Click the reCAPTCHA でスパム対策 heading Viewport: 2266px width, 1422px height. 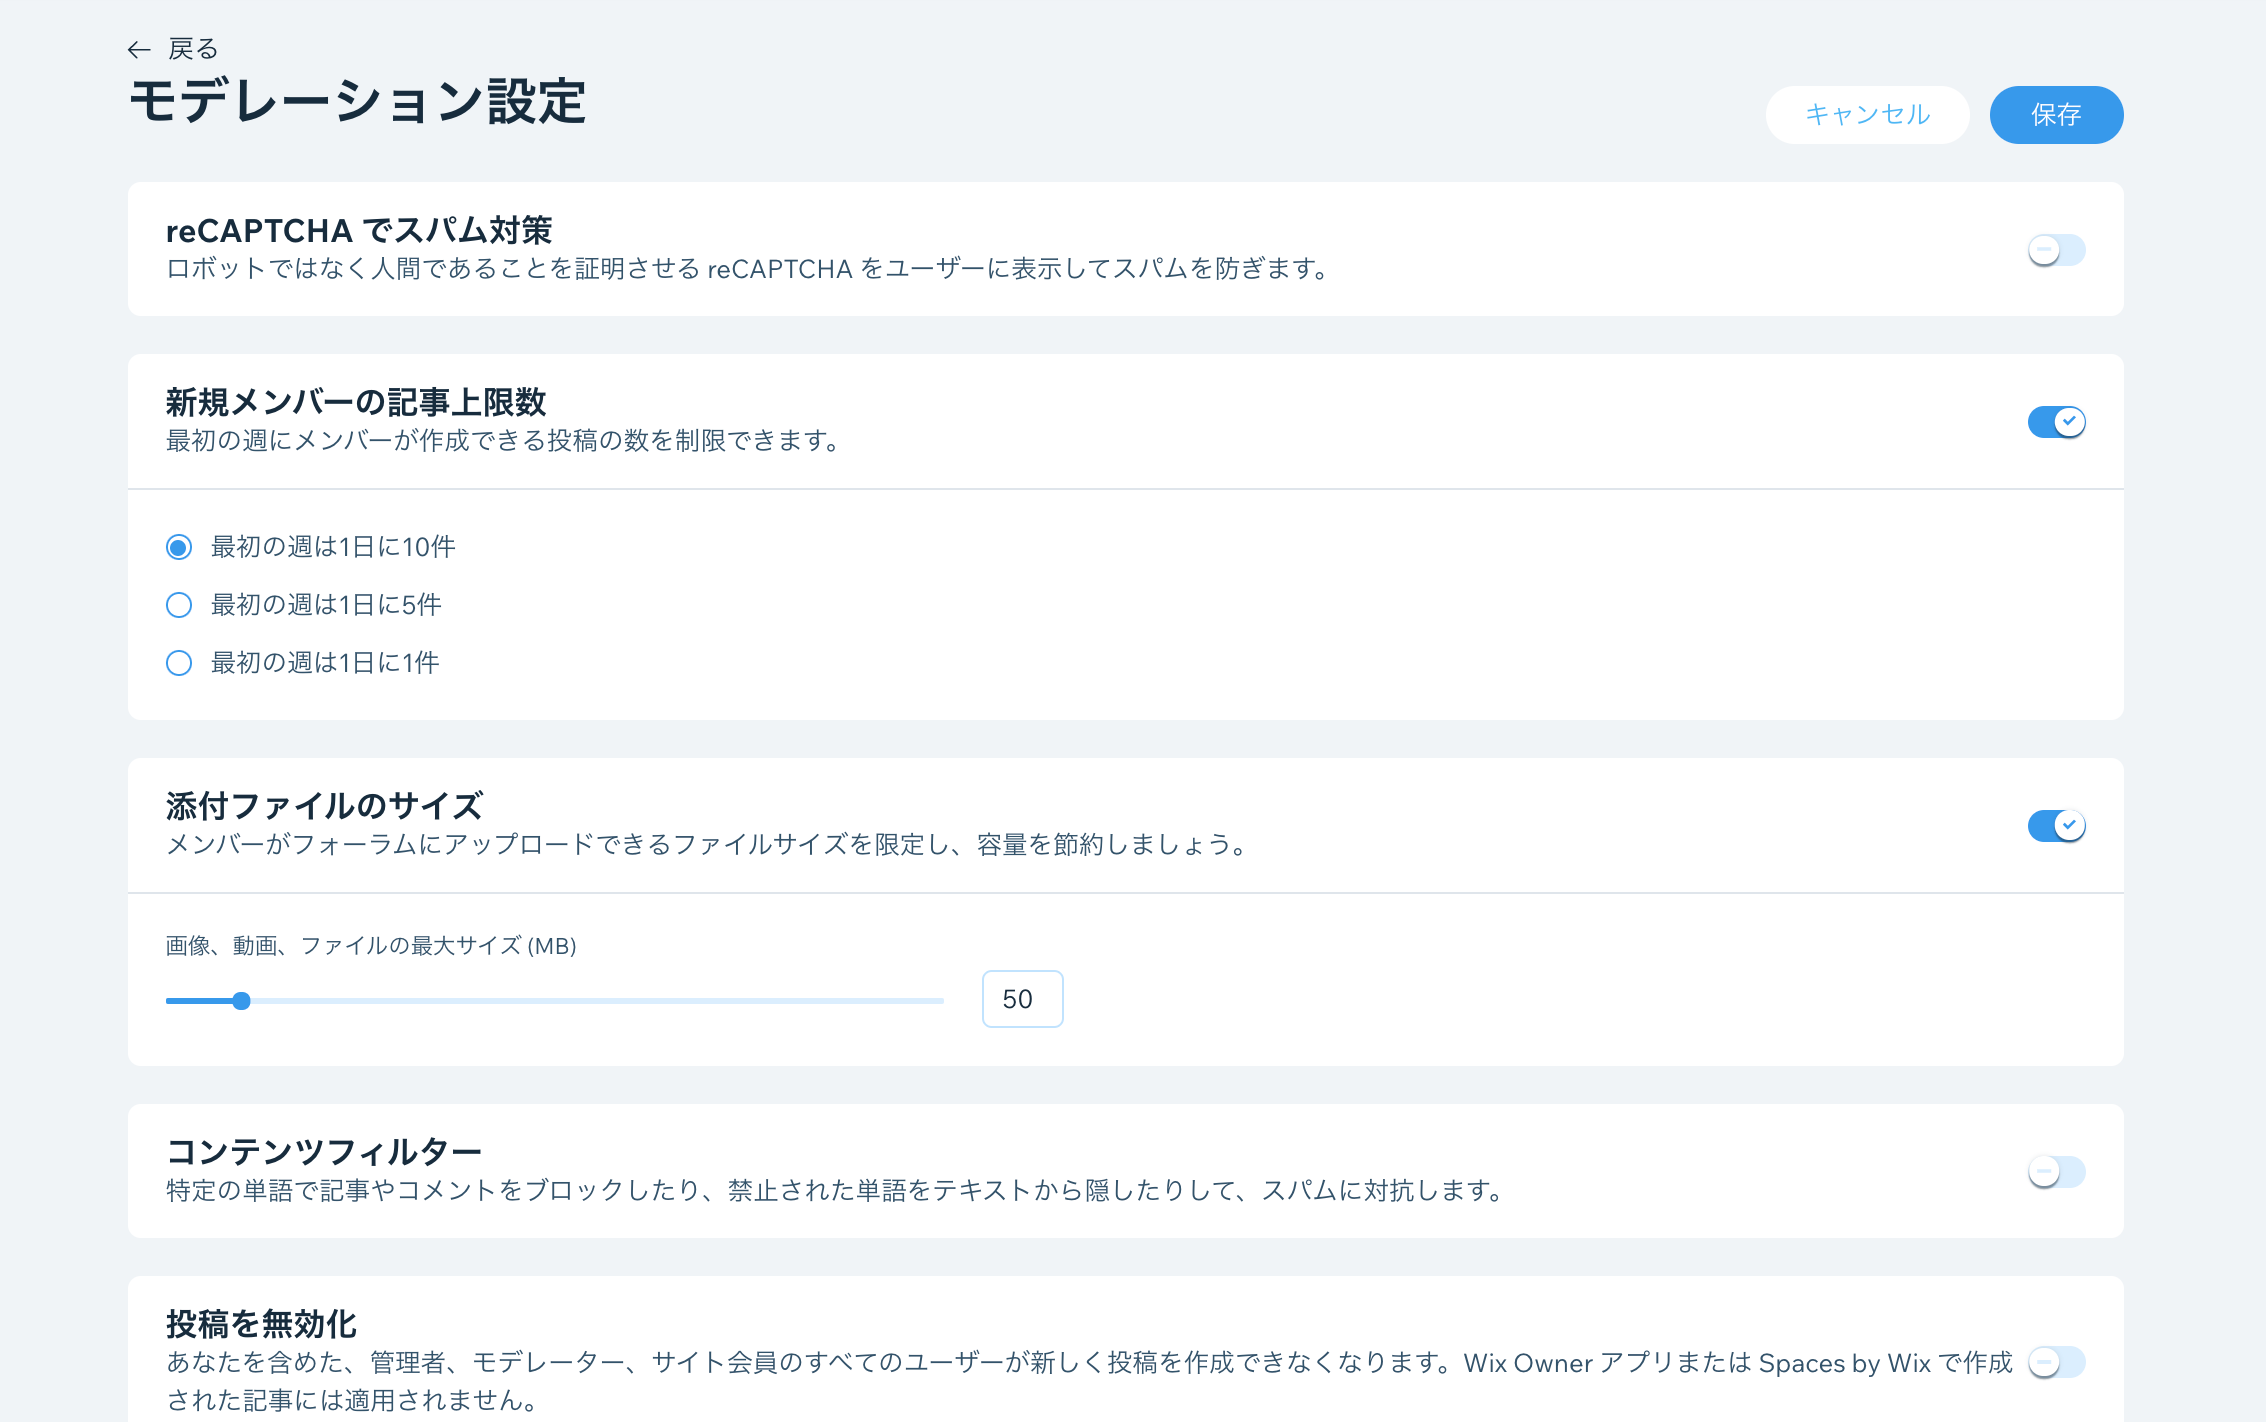tap(359, 230)
